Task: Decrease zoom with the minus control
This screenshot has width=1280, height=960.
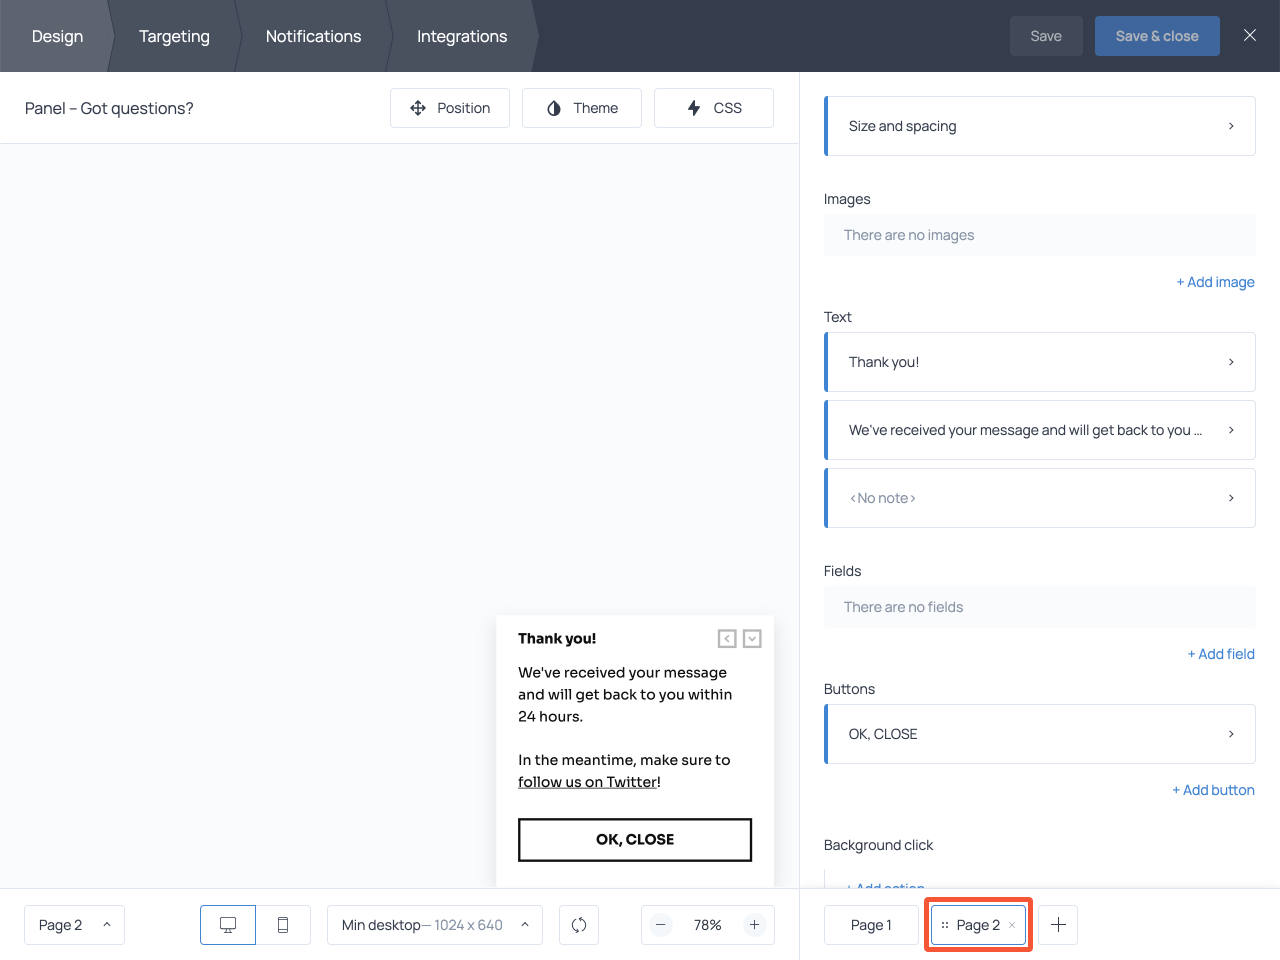Action: tap(661, 924)
